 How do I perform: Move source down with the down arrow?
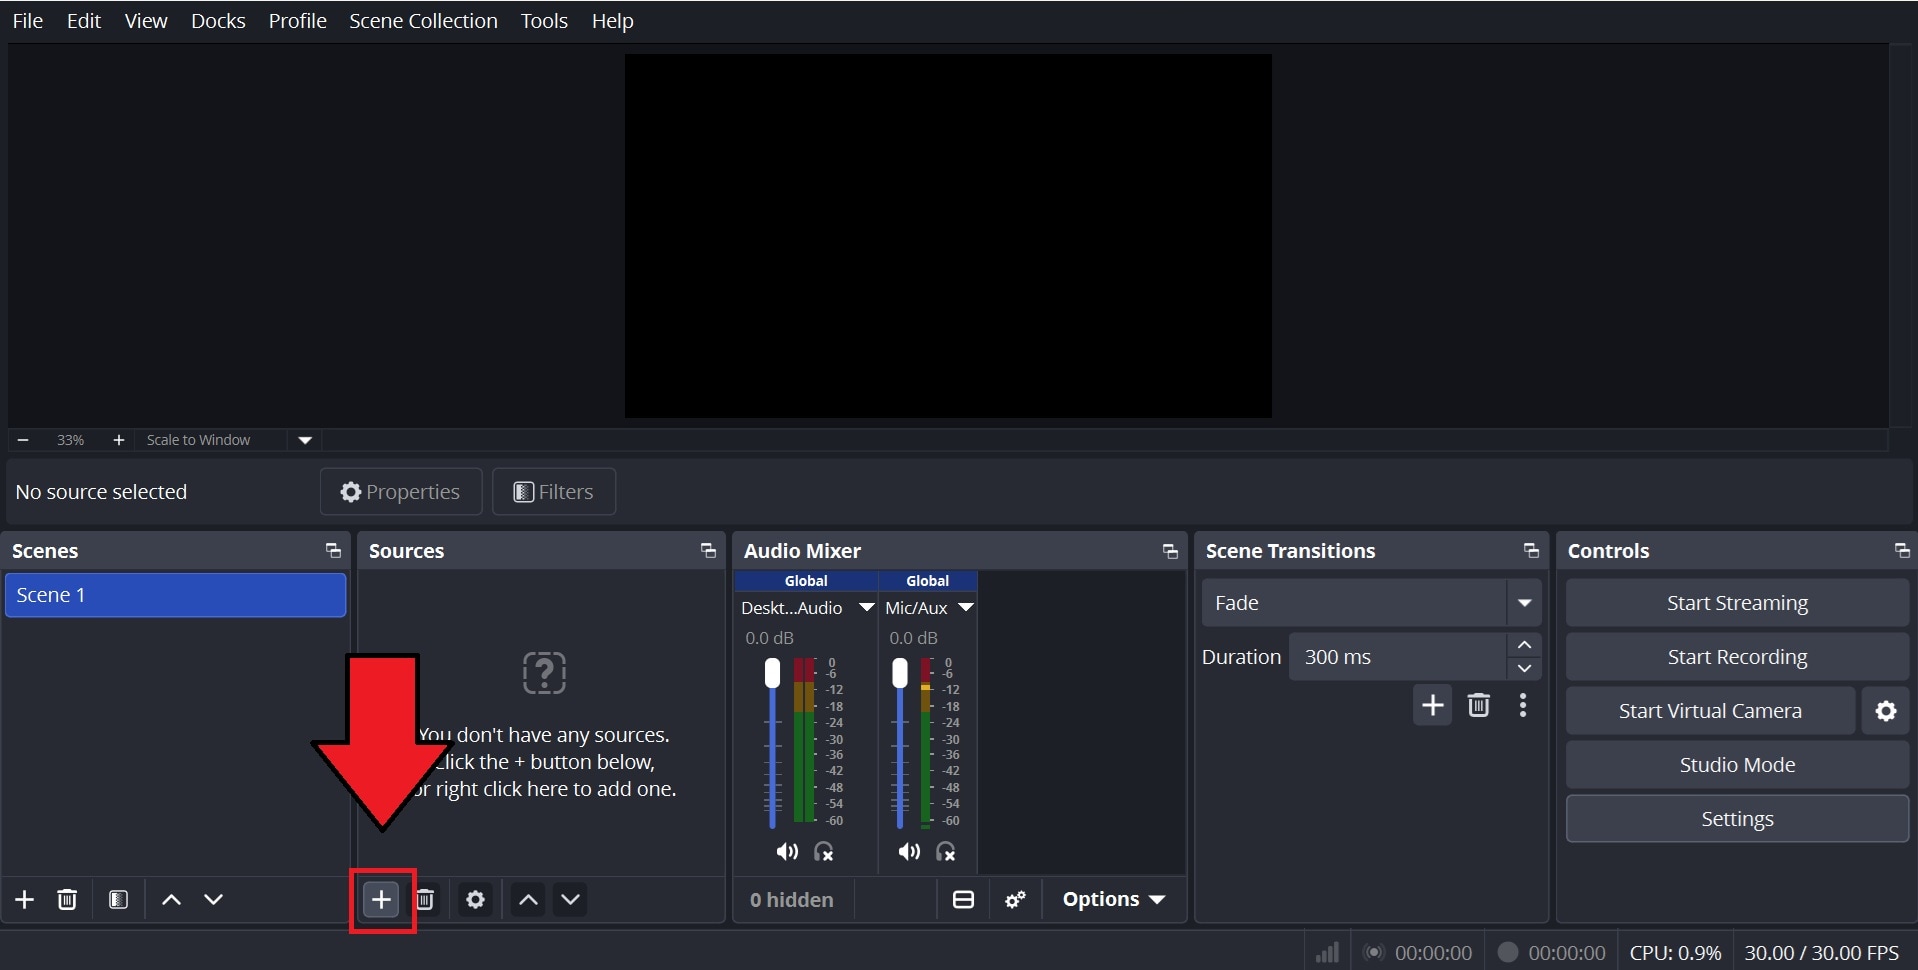(571, 900)
